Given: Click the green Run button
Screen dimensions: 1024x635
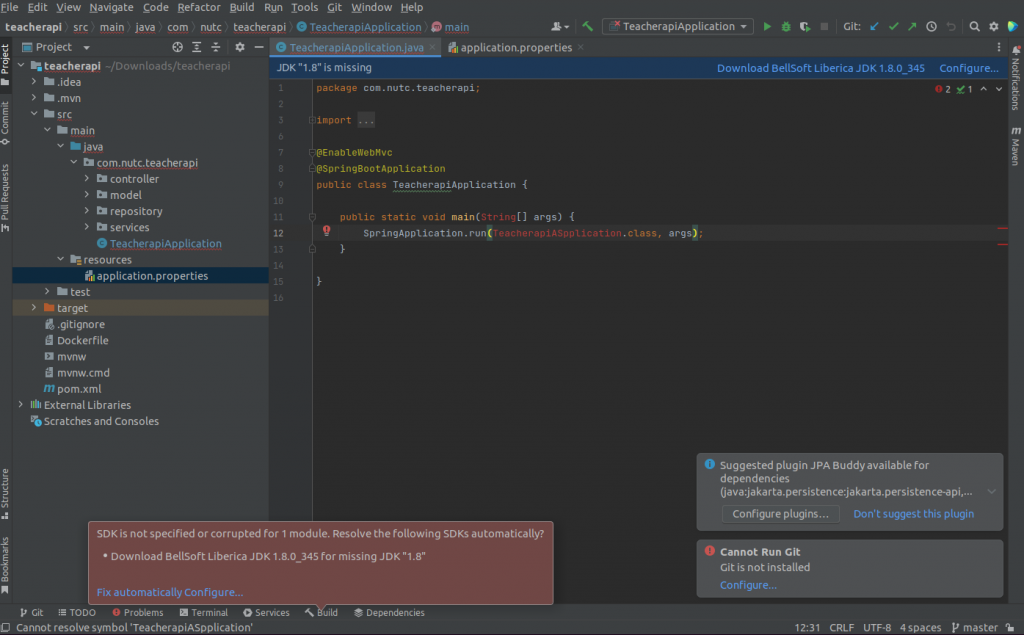Looking at the screenshot, I should pos(767,27).
